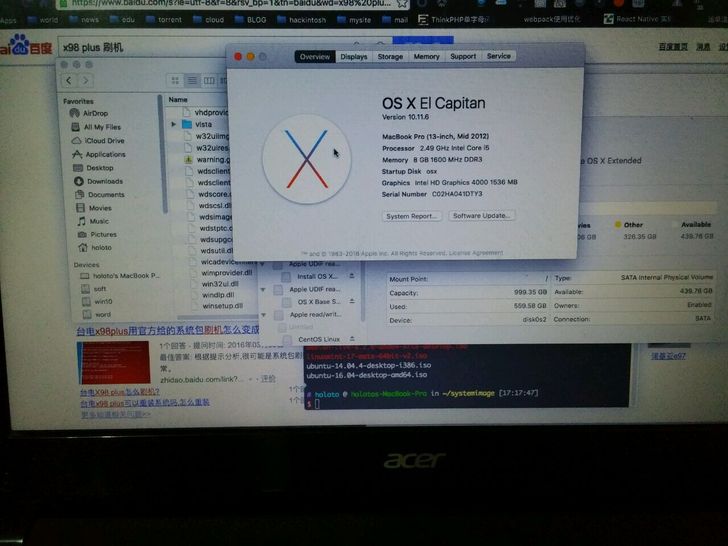Eject the CentOS Linux volume
The image size is (728, 546).
tap(352, 338)
